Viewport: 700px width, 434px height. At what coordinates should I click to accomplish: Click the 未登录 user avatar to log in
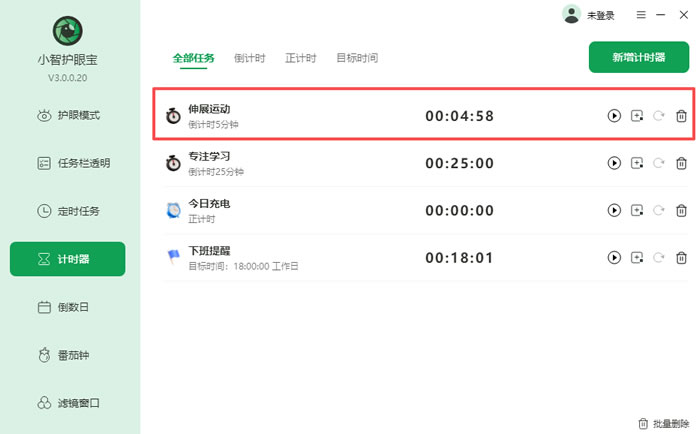coord(572,14)
